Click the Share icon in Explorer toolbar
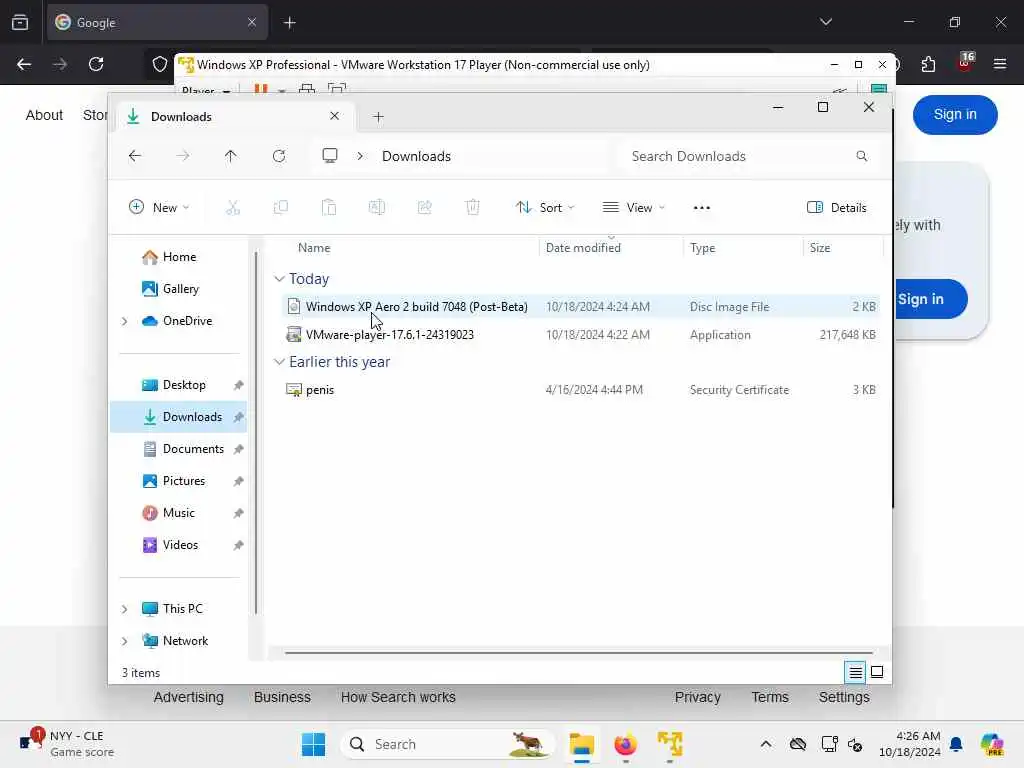 point(424,208)
